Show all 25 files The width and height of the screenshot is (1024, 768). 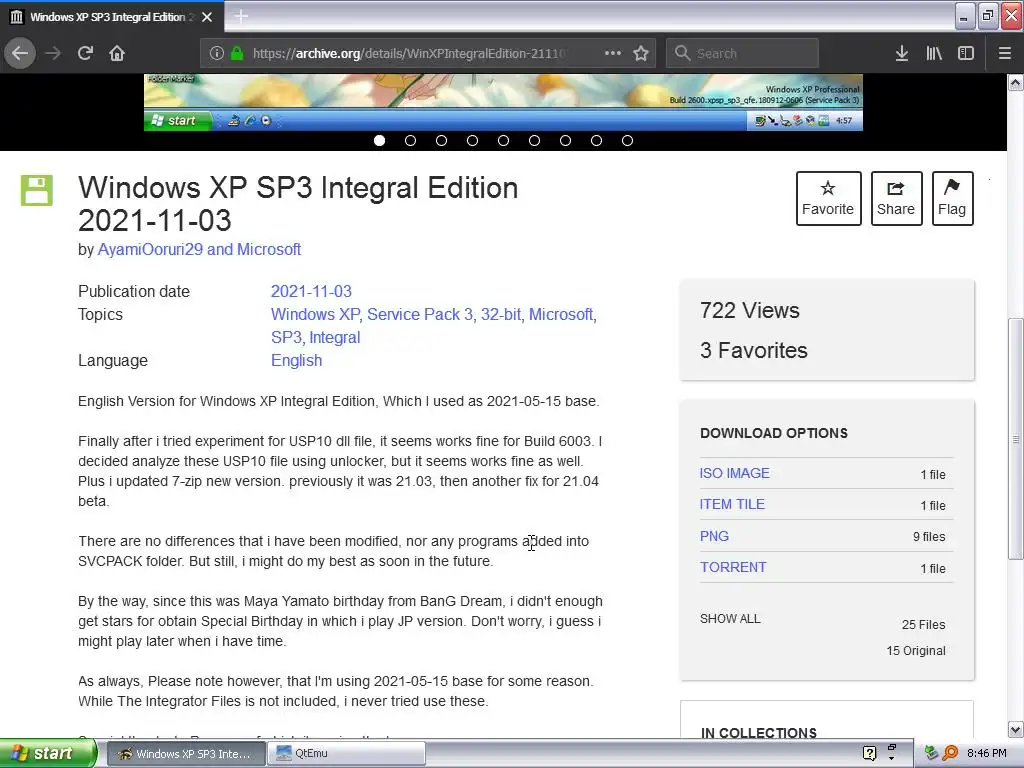pos(729,618)
